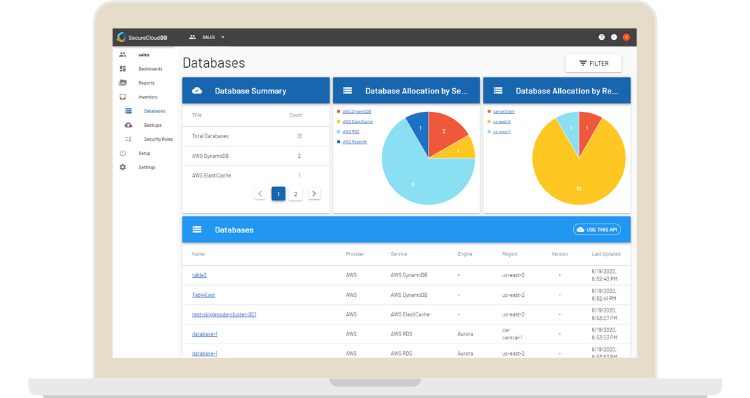Viewport: 750px width, 398px height.
Task: Open Backups in the sidebar menu
Action: point(153,125)
